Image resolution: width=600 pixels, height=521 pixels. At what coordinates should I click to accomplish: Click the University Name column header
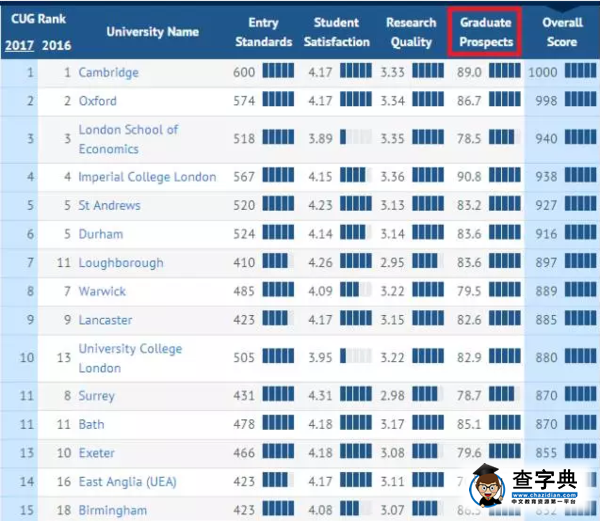tap(153, 32)
